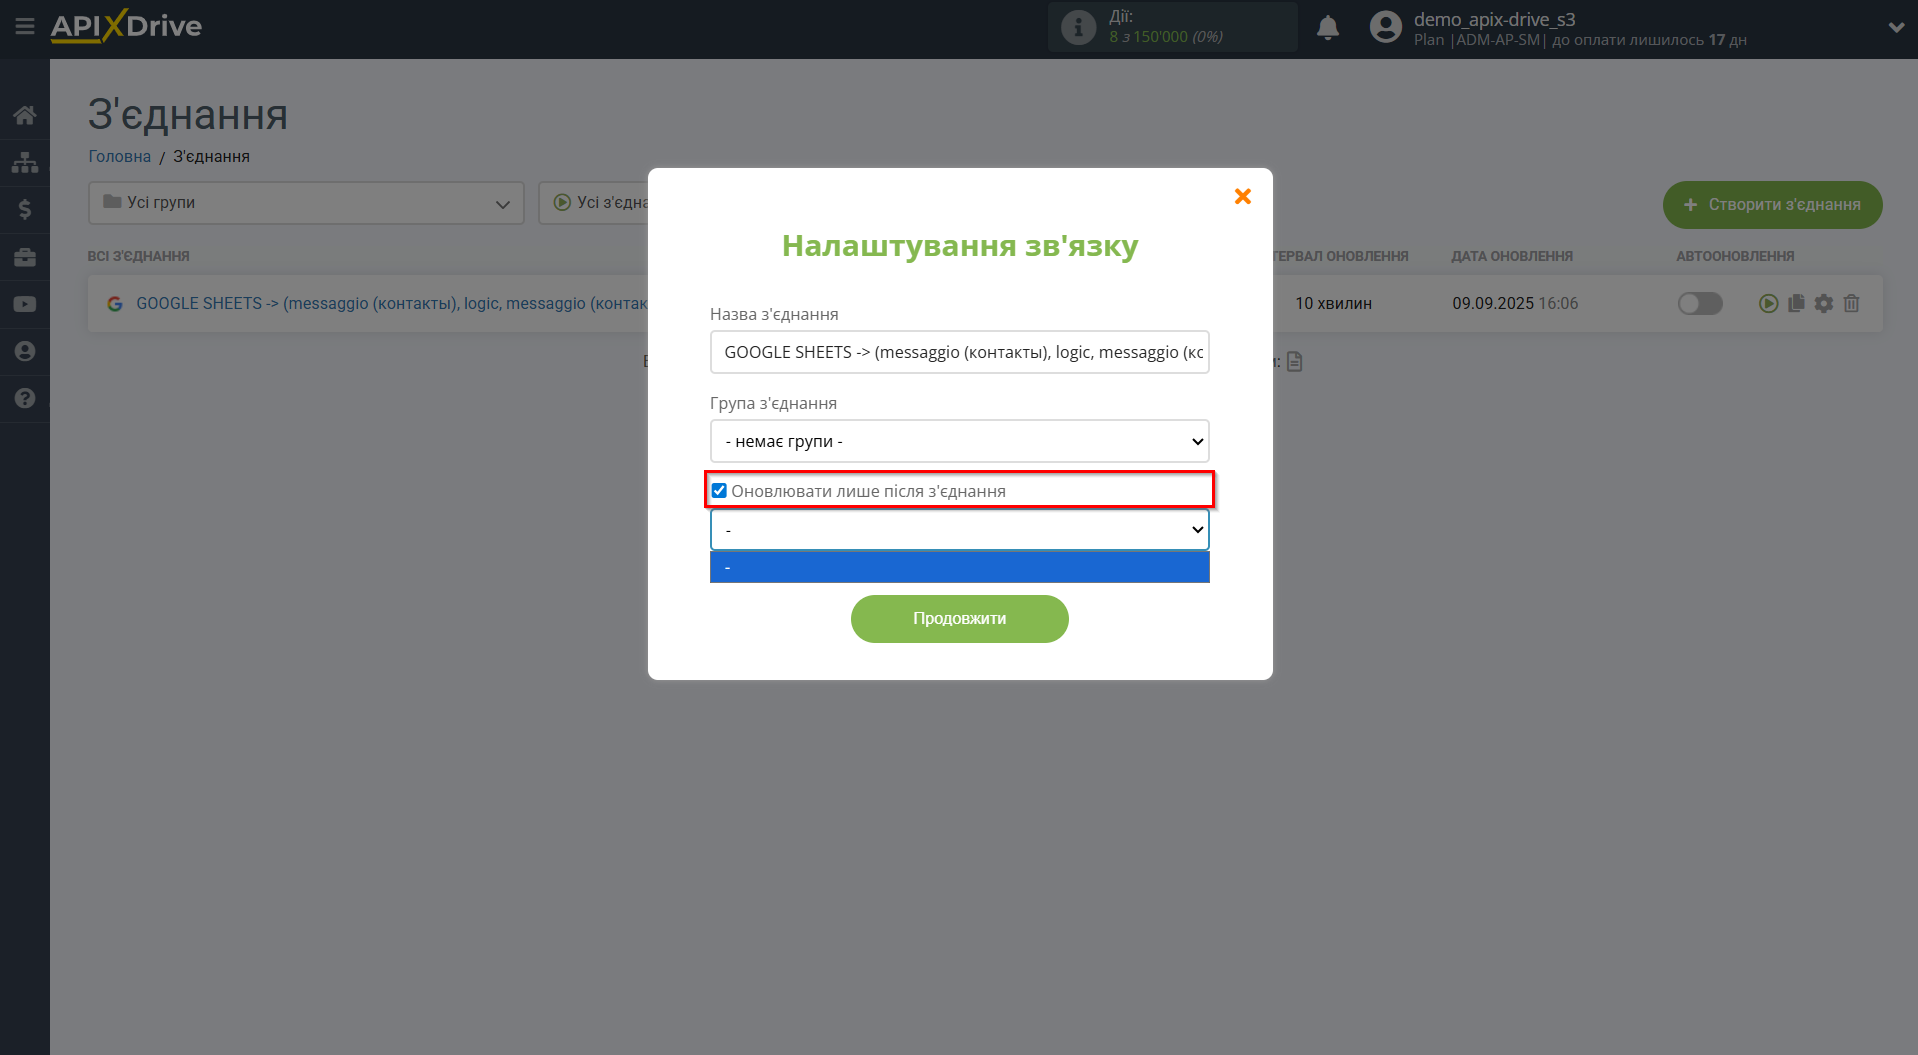The width and height of the screenshot is (1918, 1055).
Task: Click the home icon in the sidebar
Action: click(25, 115)
